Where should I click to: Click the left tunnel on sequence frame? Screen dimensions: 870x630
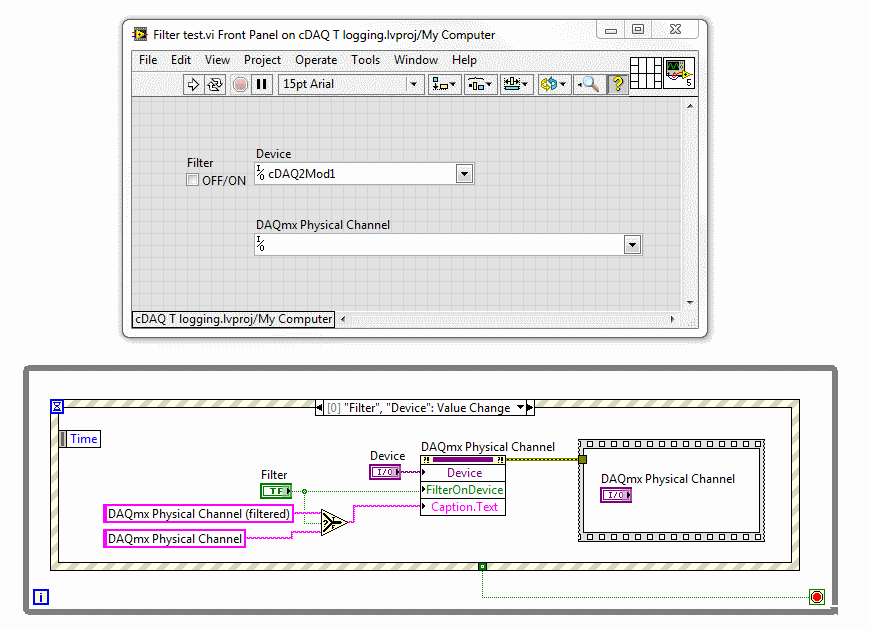pyautogui.click(x=582, y=460)
